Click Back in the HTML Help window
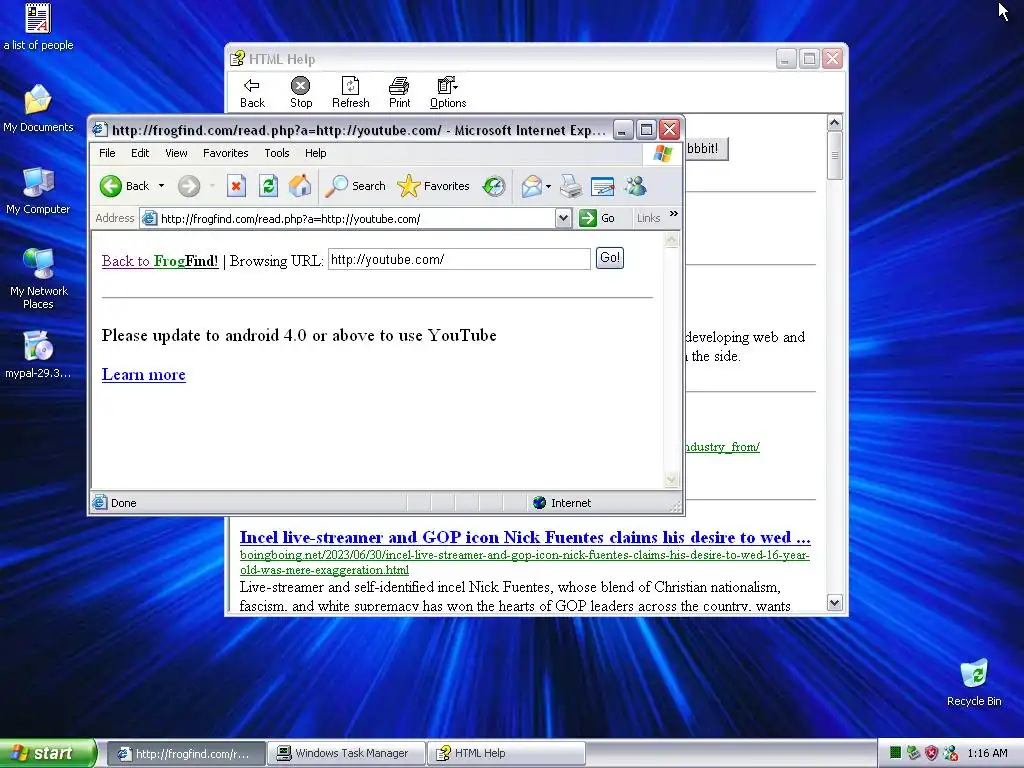Viewport: 1024px width, 768px height. pyautogui.click(x=252, y=93)
